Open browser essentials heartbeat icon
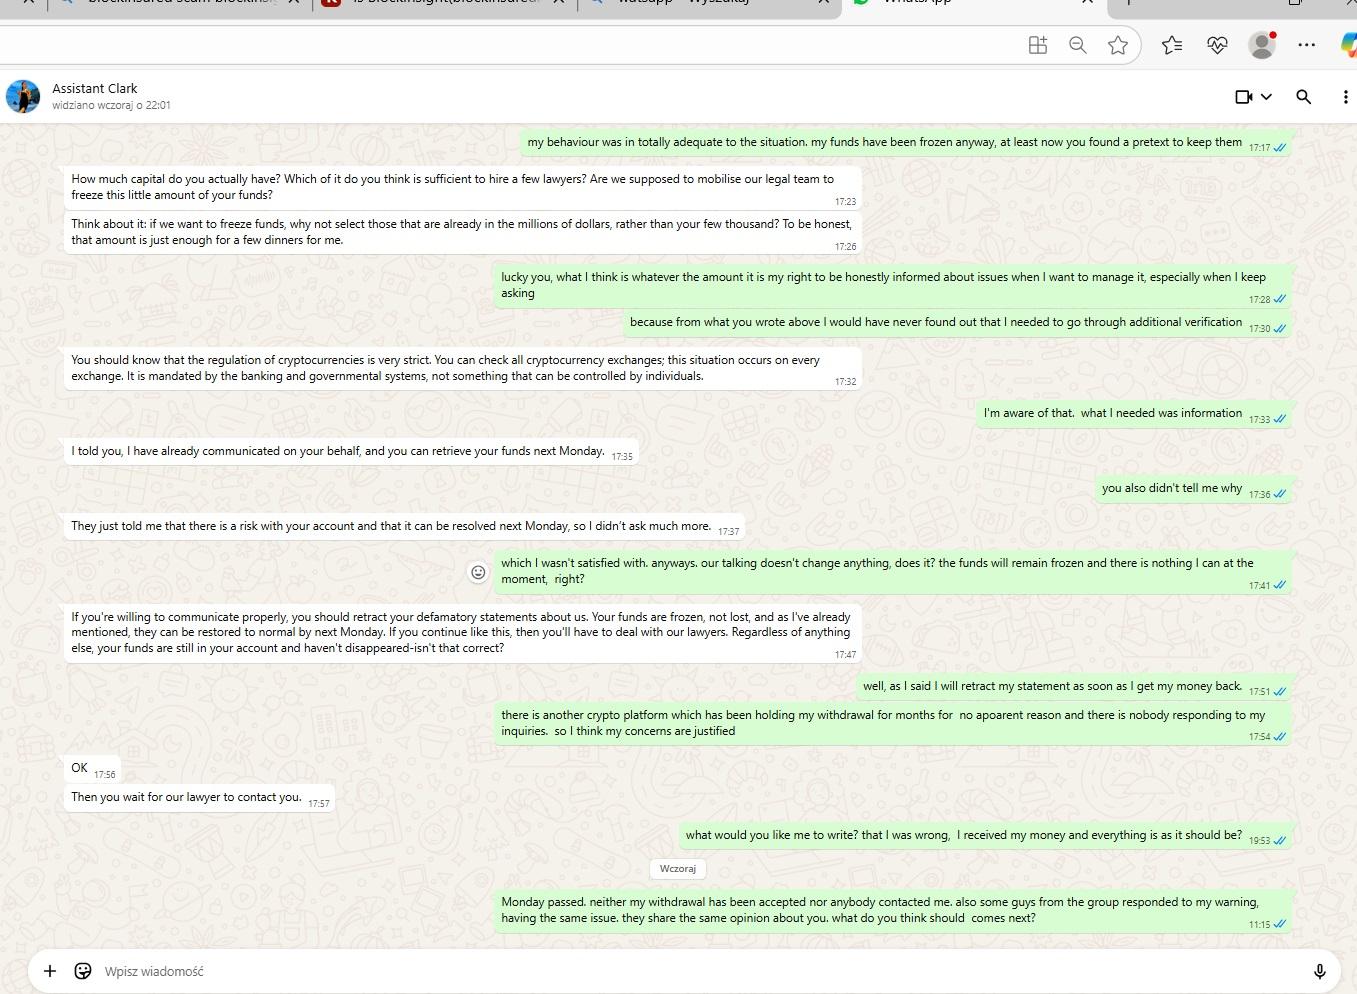This screenshot has height=994, width=1357. (x=1217, y=45)
